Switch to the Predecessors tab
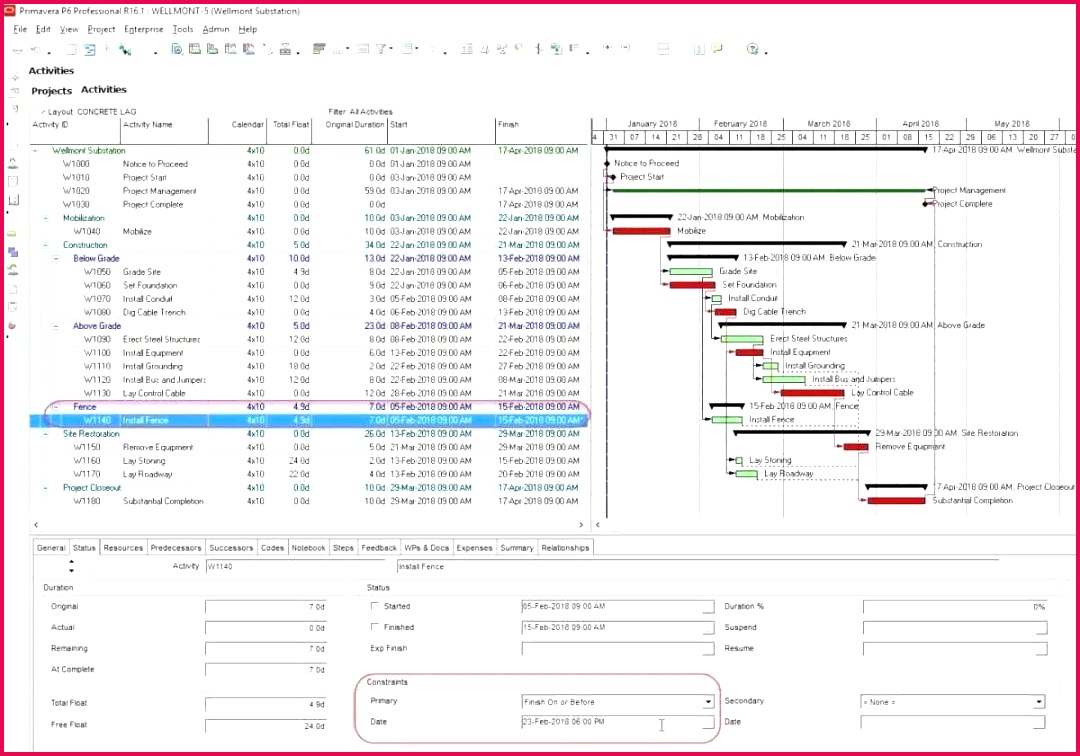Screen dimensions: 1080x756 point(176,548)
